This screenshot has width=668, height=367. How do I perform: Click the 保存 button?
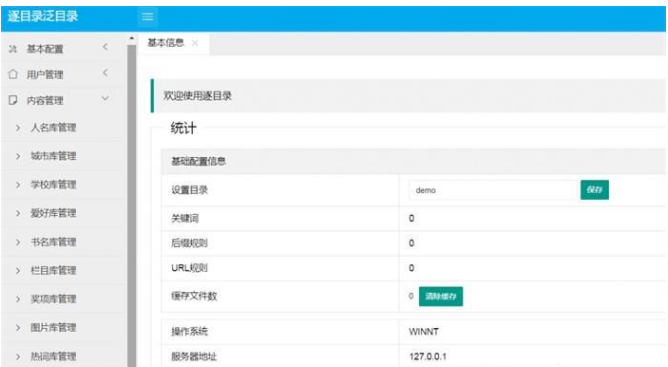point(594,190)
